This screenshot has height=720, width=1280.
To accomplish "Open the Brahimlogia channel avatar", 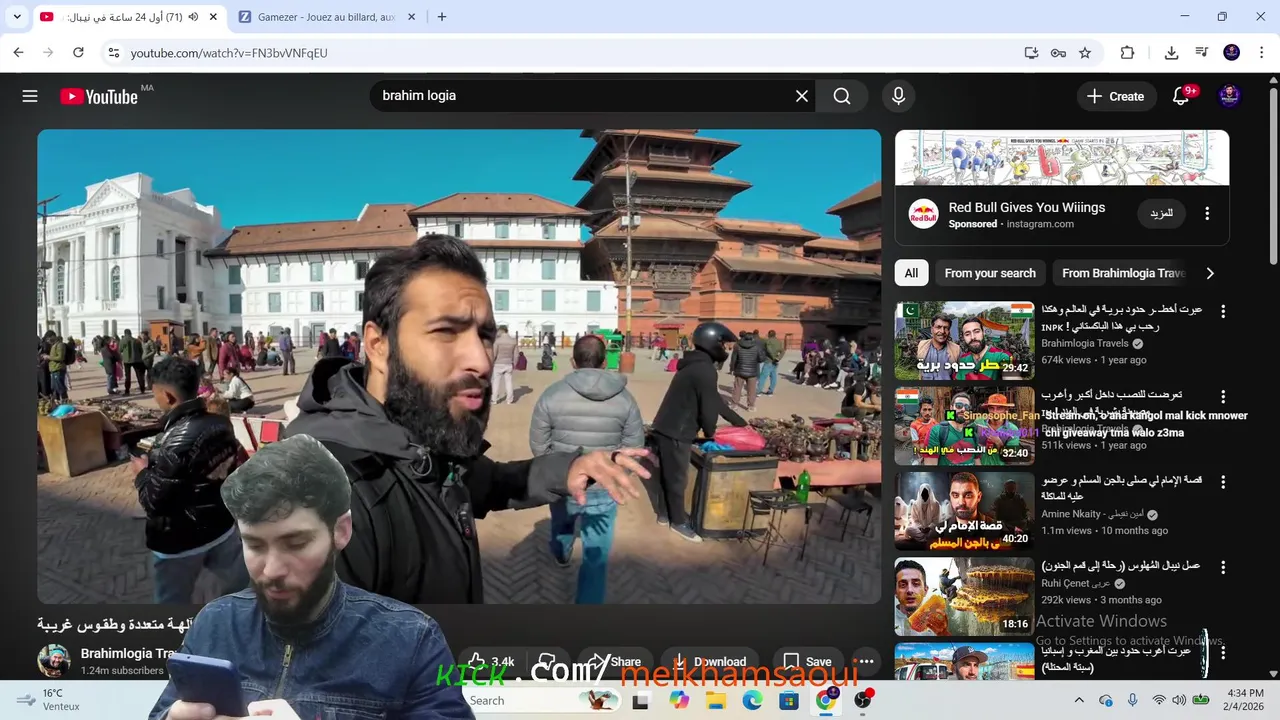I will click(53, 660).
